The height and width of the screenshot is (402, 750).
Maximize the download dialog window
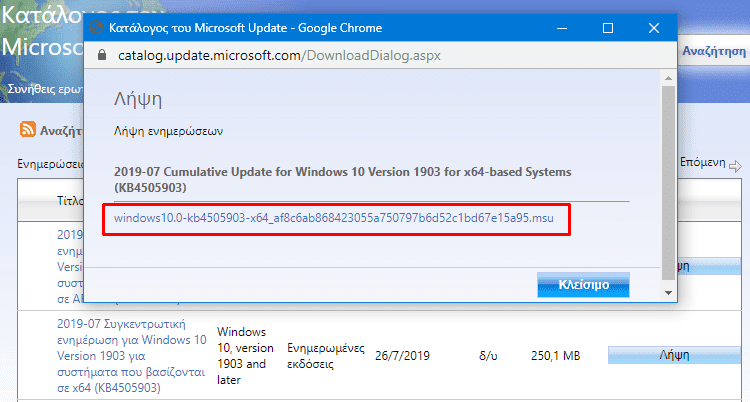(608, 28)
